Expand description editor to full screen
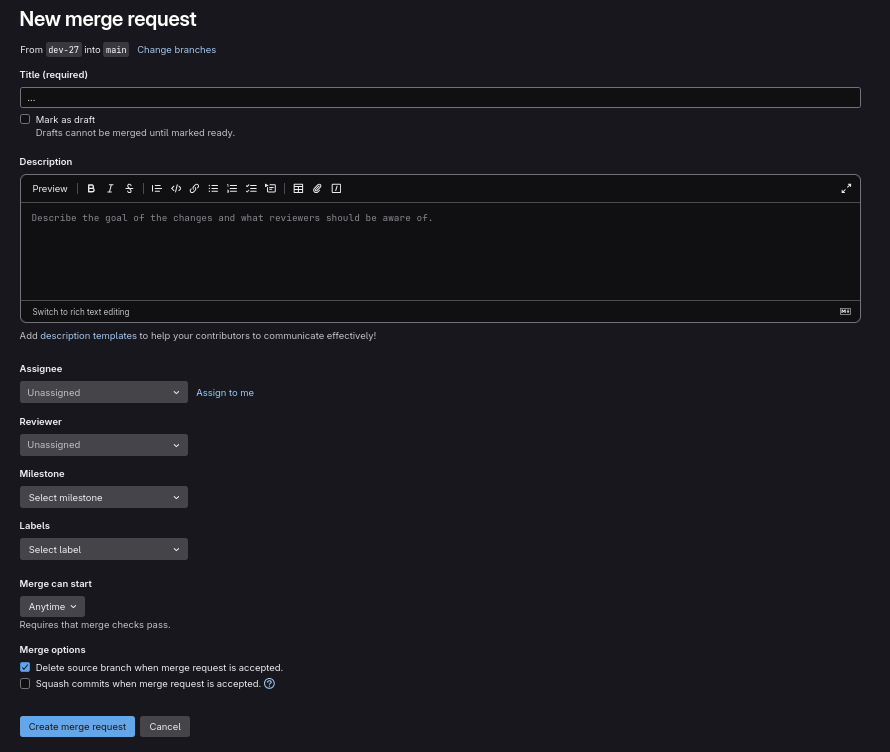 click(x=846, y=188)
